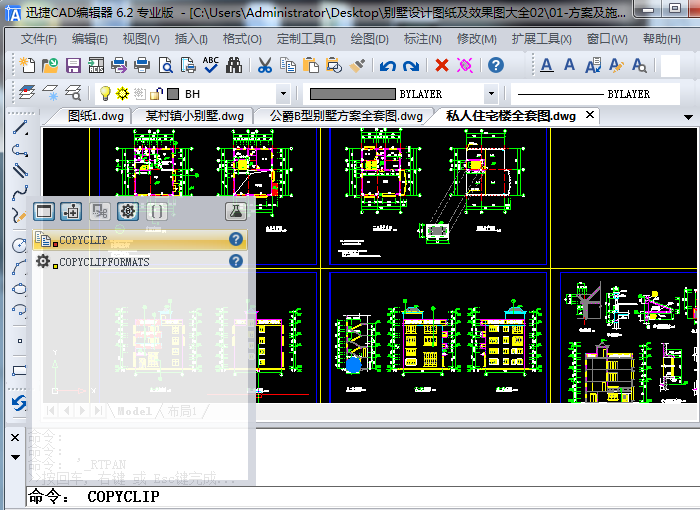Toggle layer lock padlock icon

pos(156,94)
